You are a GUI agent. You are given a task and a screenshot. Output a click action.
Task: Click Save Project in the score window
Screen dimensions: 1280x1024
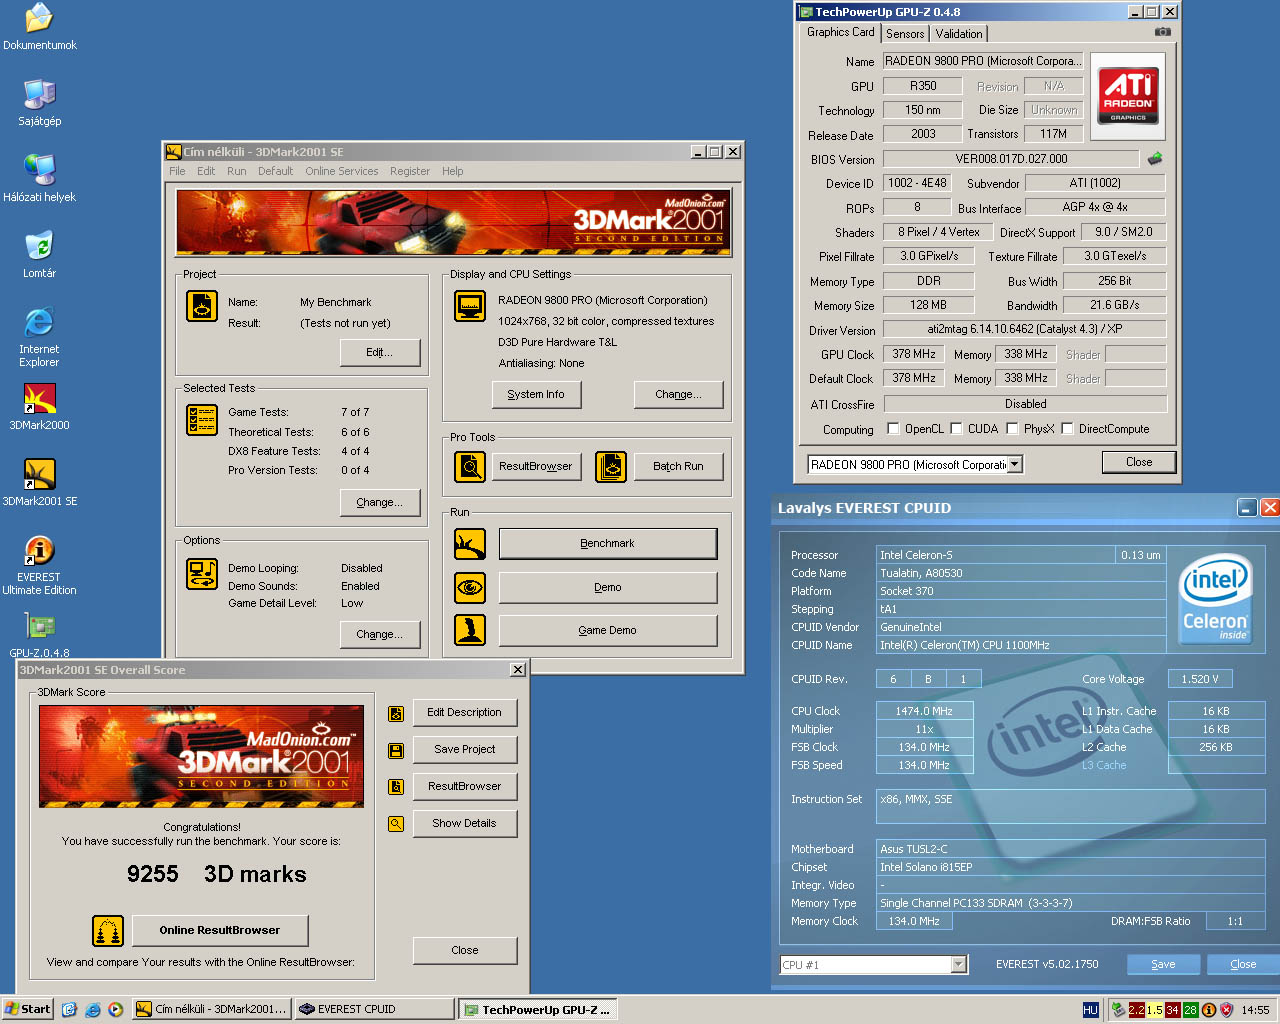point(465,750)
